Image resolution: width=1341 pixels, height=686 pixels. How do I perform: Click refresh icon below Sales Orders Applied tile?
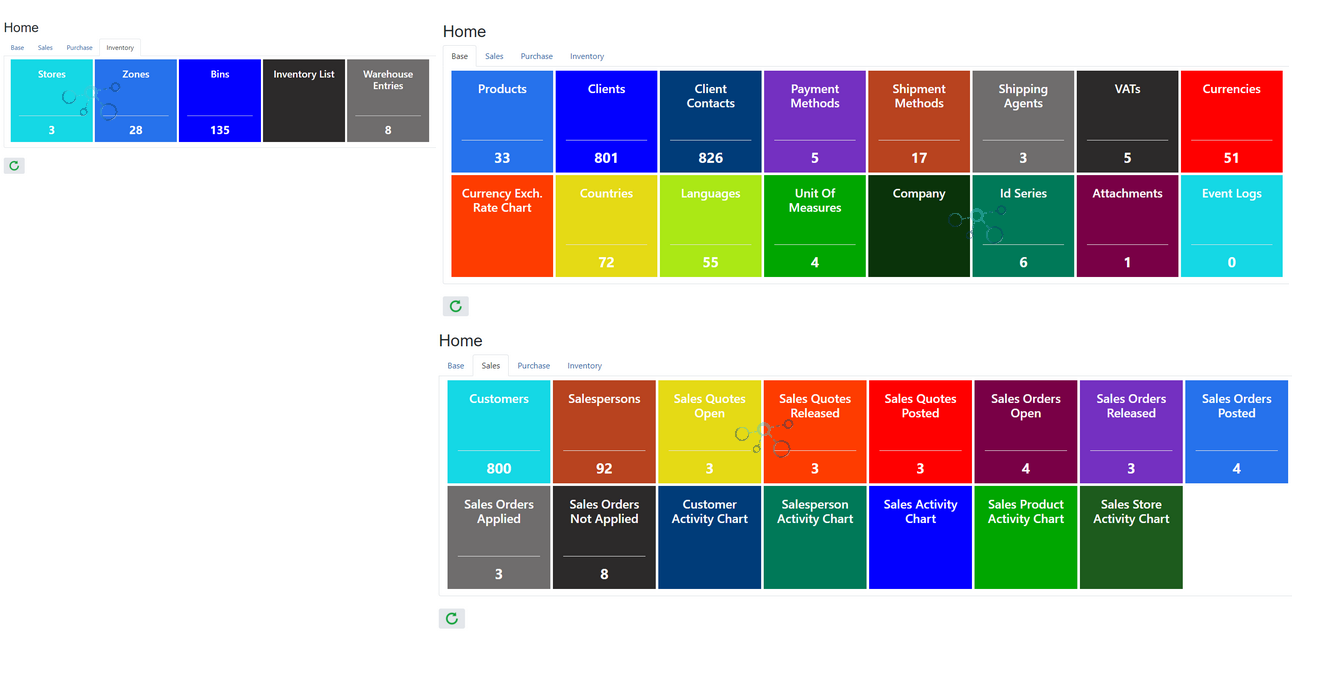[451, 619]
